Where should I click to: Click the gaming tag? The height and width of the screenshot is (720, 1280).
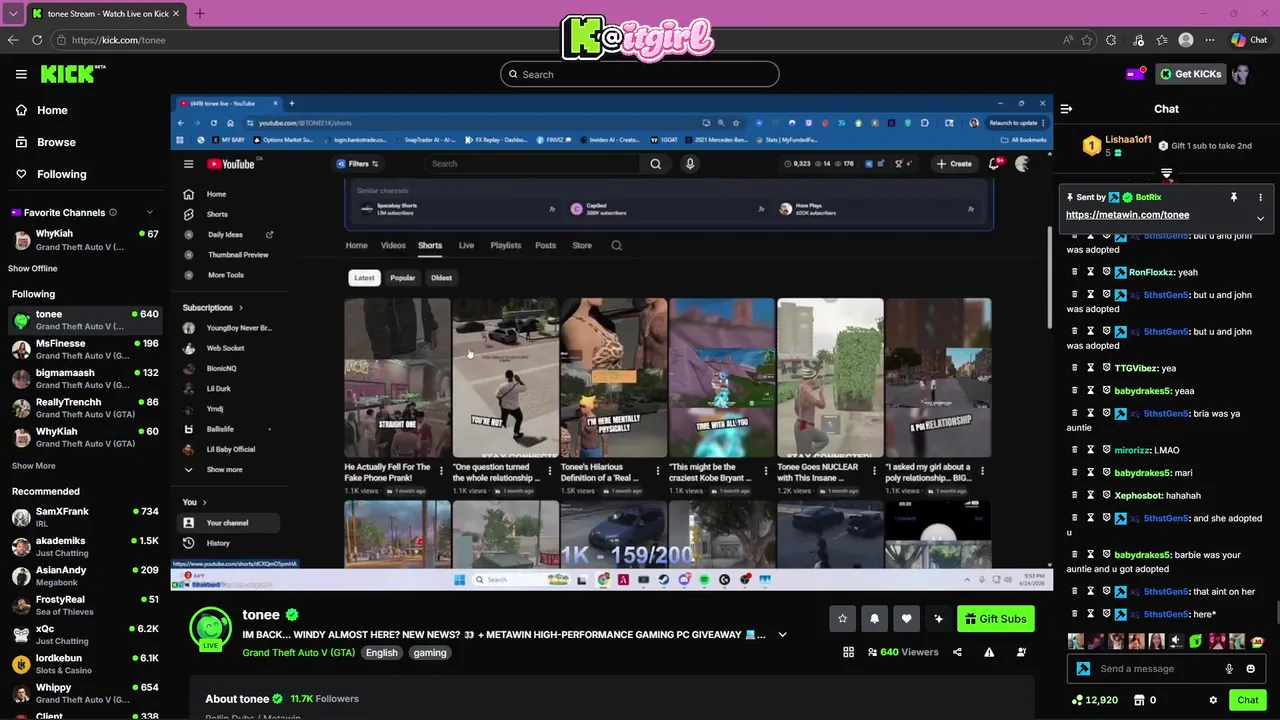point(430,652)
